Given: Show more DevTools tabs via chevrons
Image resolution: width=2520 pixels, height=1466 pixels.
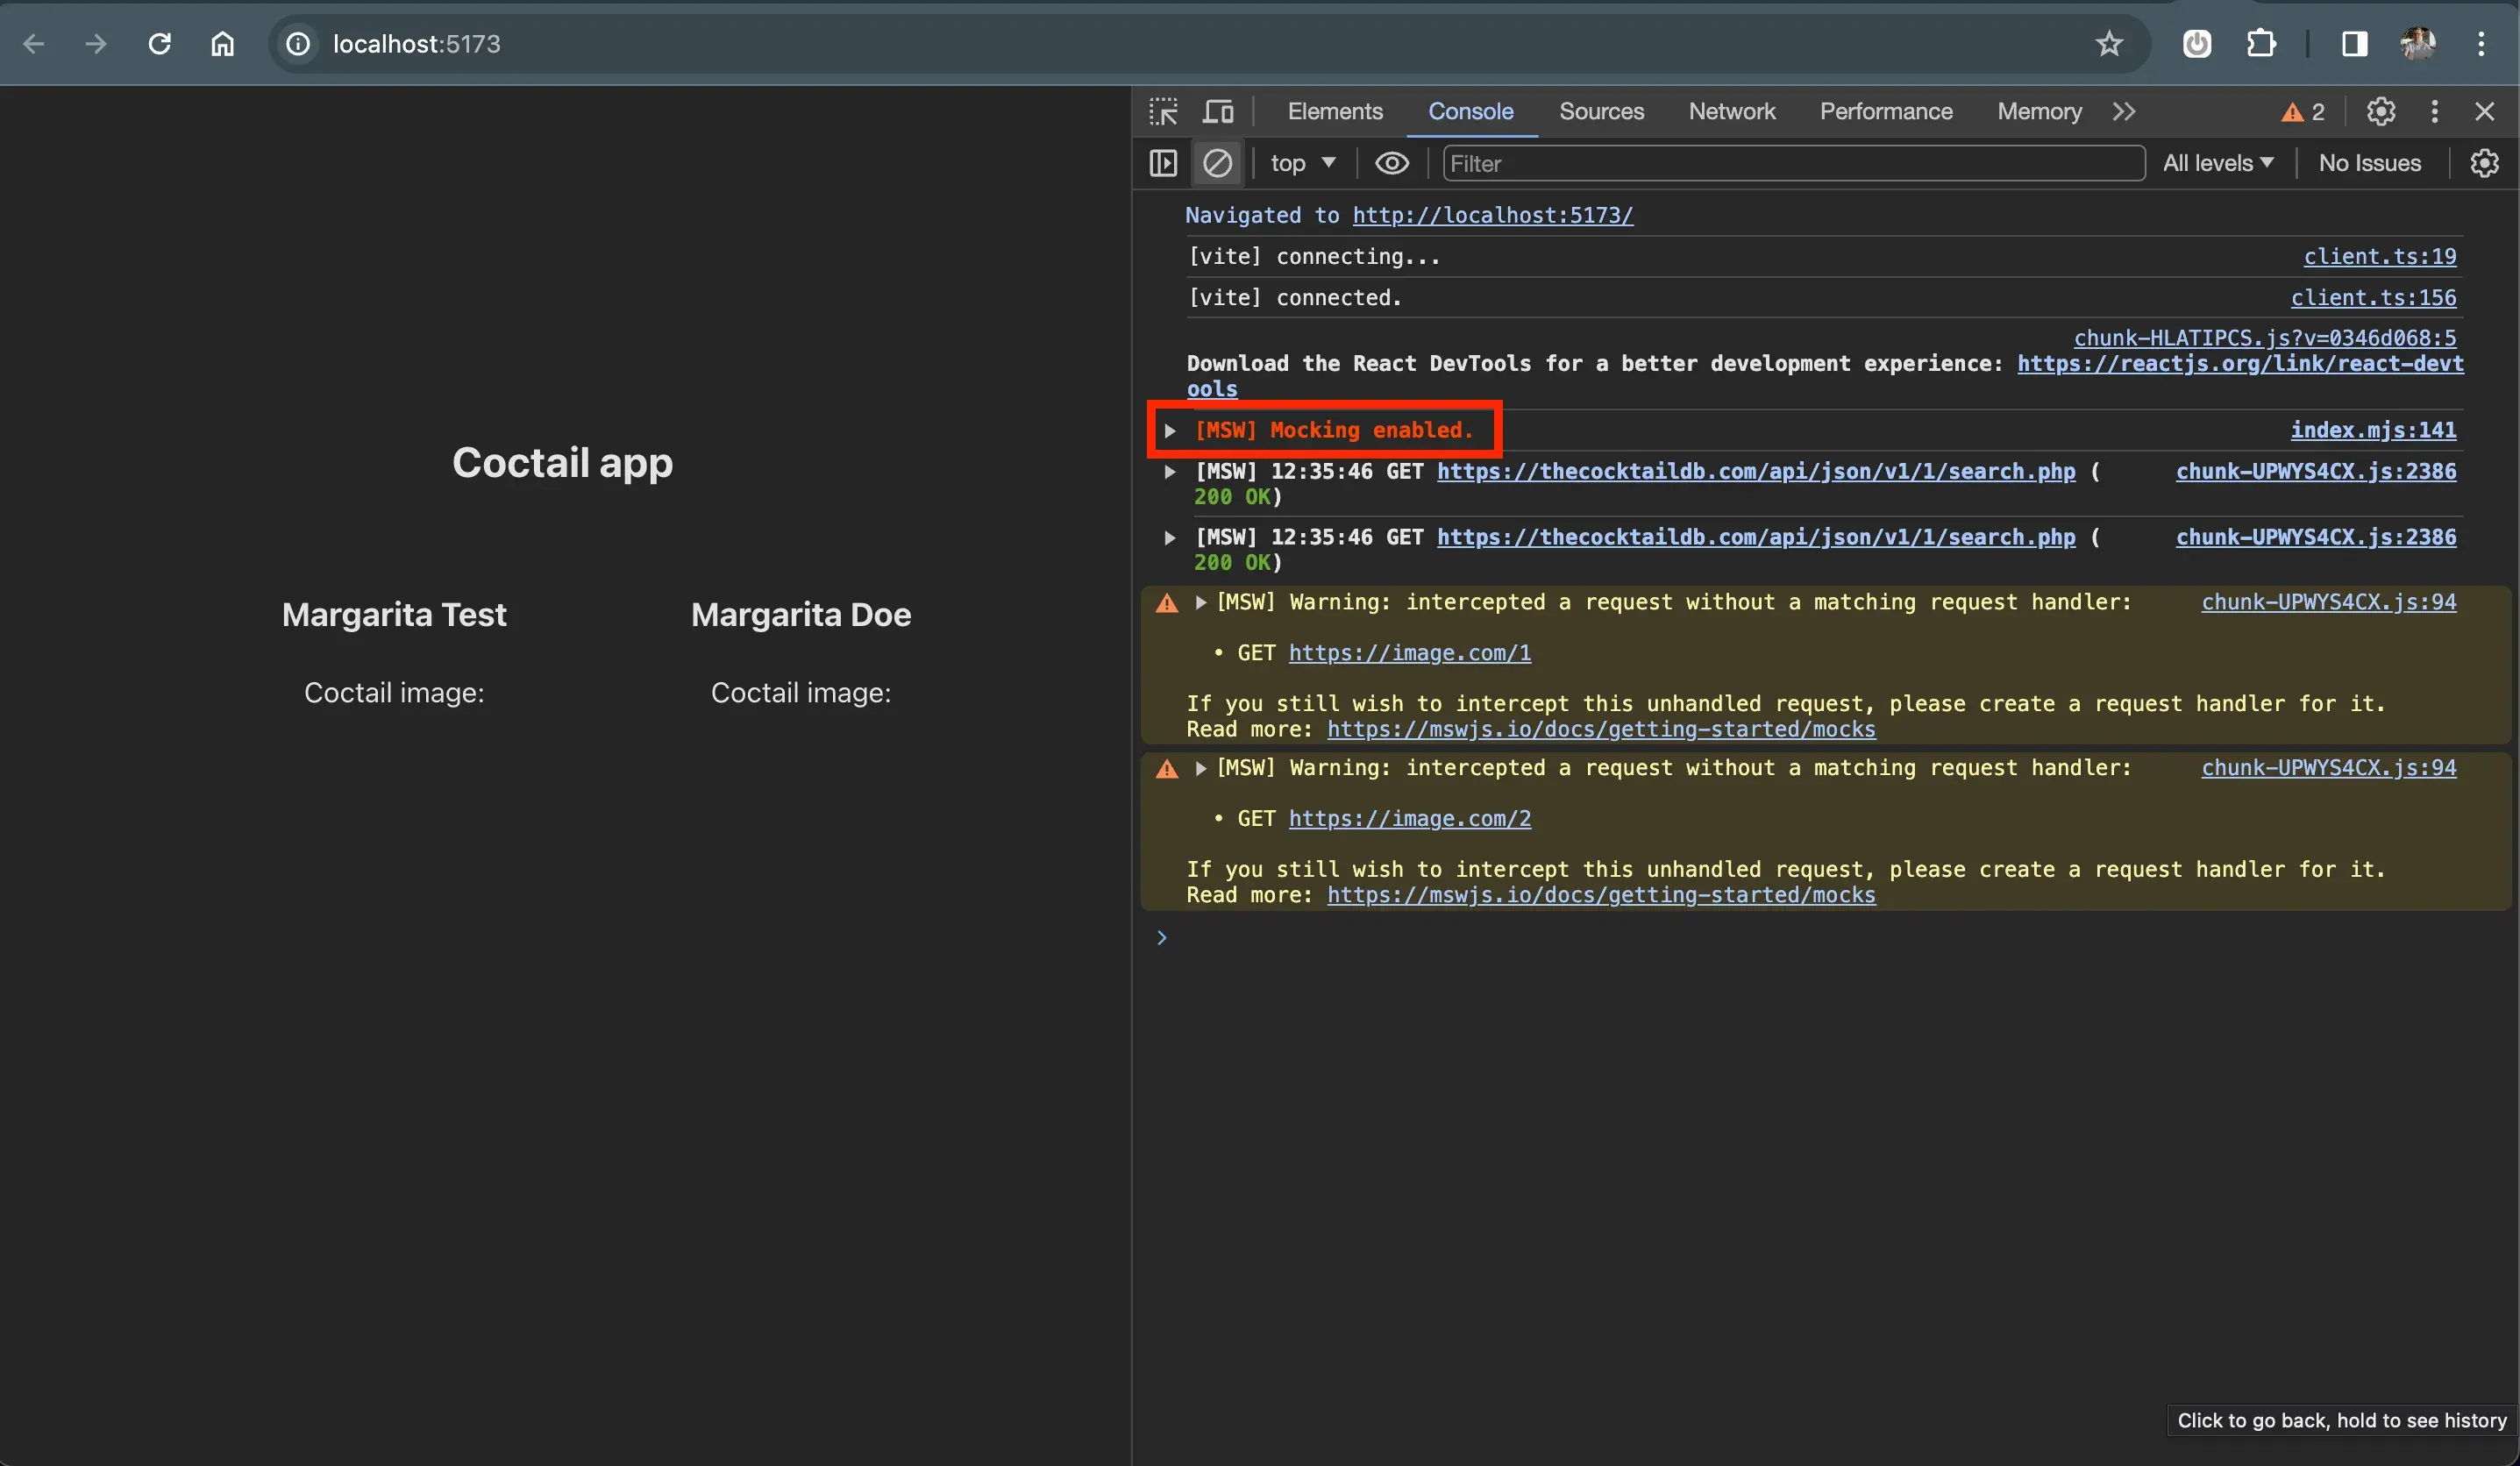Looking at the screenshot, I should click(x=2124, y=111).
